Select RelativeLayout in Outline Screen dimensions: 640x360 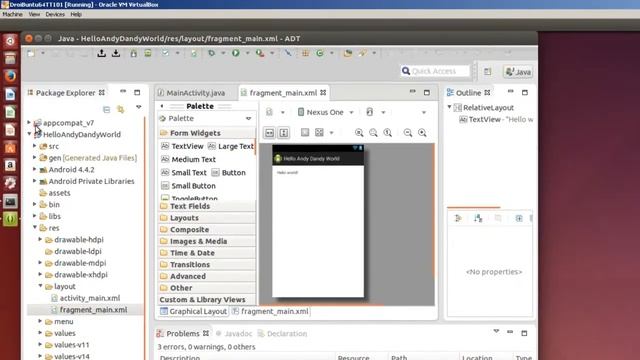[484, 108]
